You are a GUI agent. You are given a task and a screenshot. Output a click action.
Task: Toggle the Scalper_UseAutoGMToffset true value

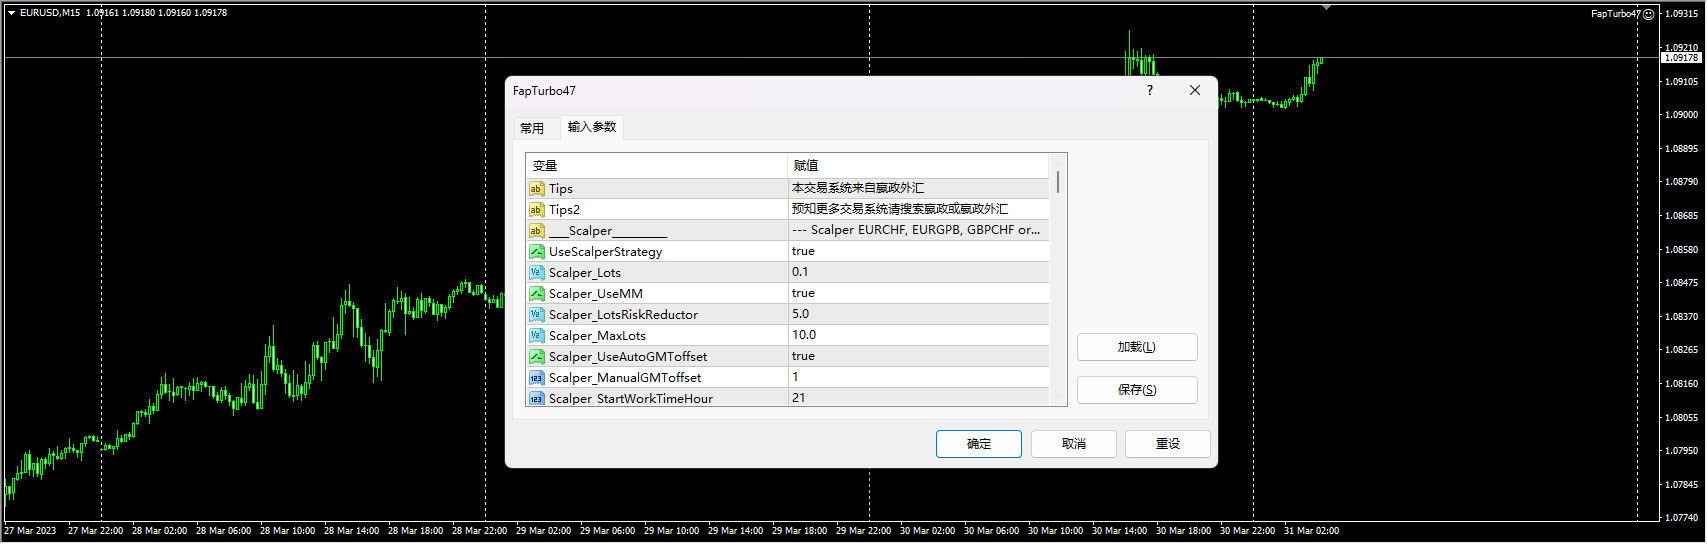[803, 356]
